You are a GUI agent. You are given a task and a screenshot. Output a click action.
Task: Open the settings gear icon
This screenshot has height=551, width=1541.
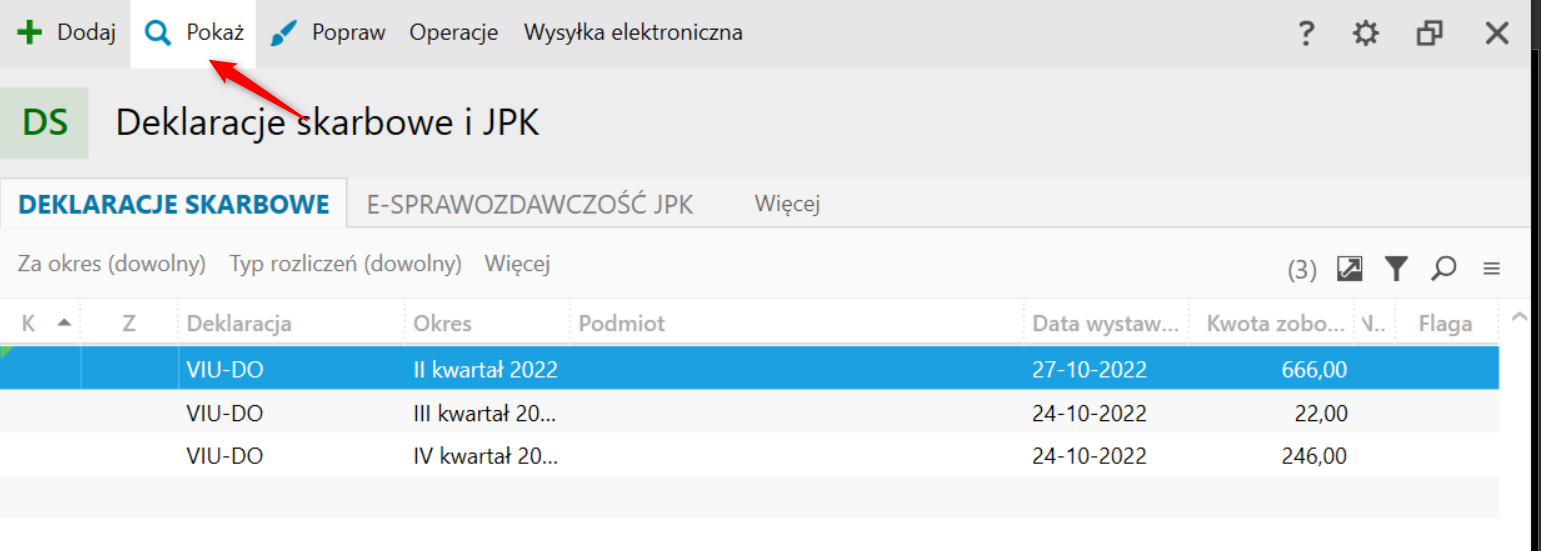click(x=1365, y=33)
